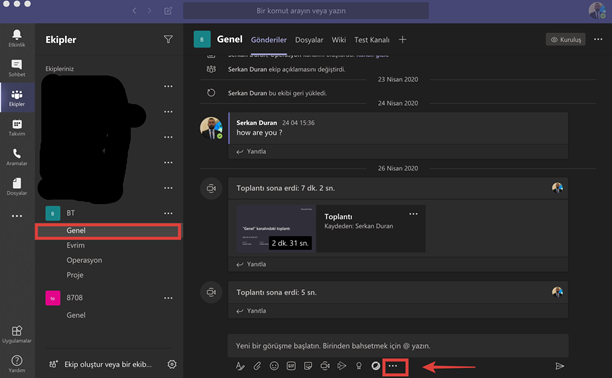Click the new chat compose icon
Image resolution: width=612 pixels, height=378 pixels.
(x=168, y=11)
